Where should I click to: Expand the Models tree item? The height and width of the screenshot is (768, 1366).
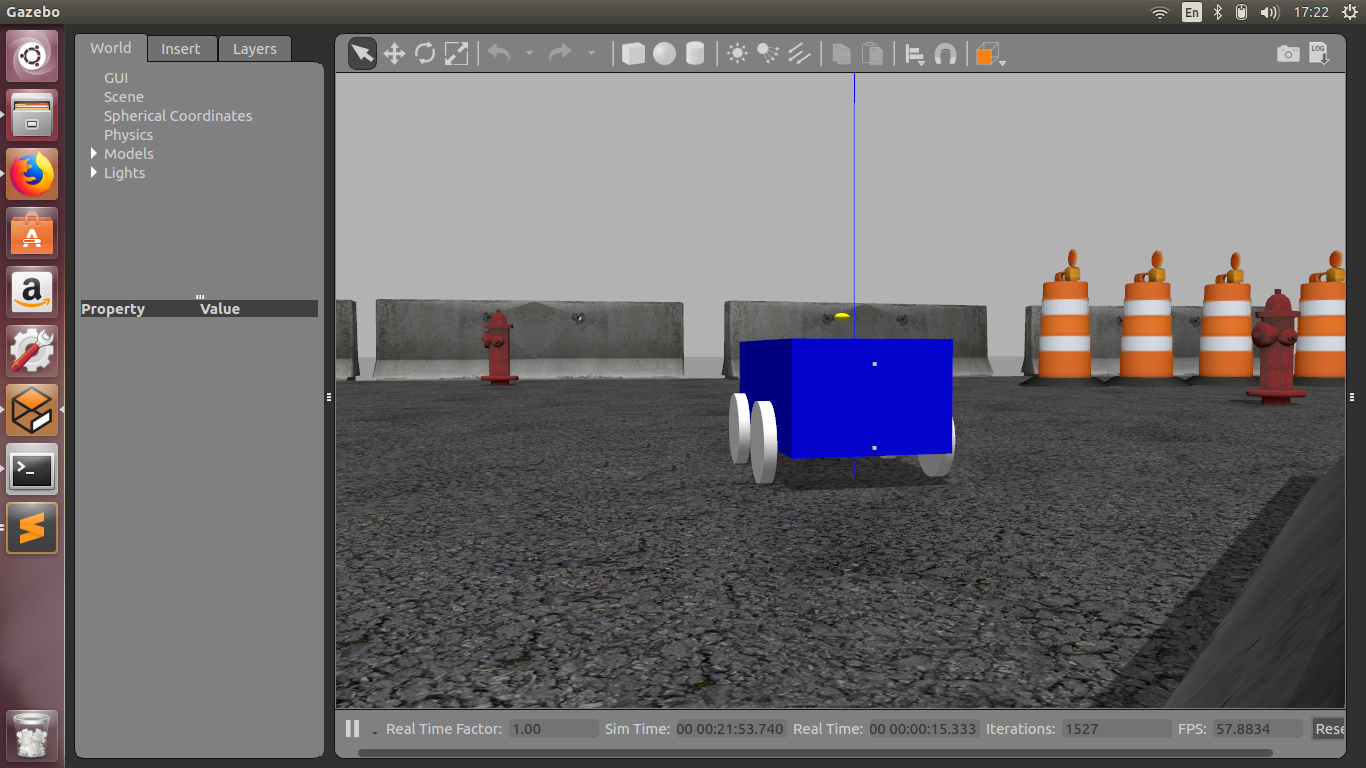96,153
